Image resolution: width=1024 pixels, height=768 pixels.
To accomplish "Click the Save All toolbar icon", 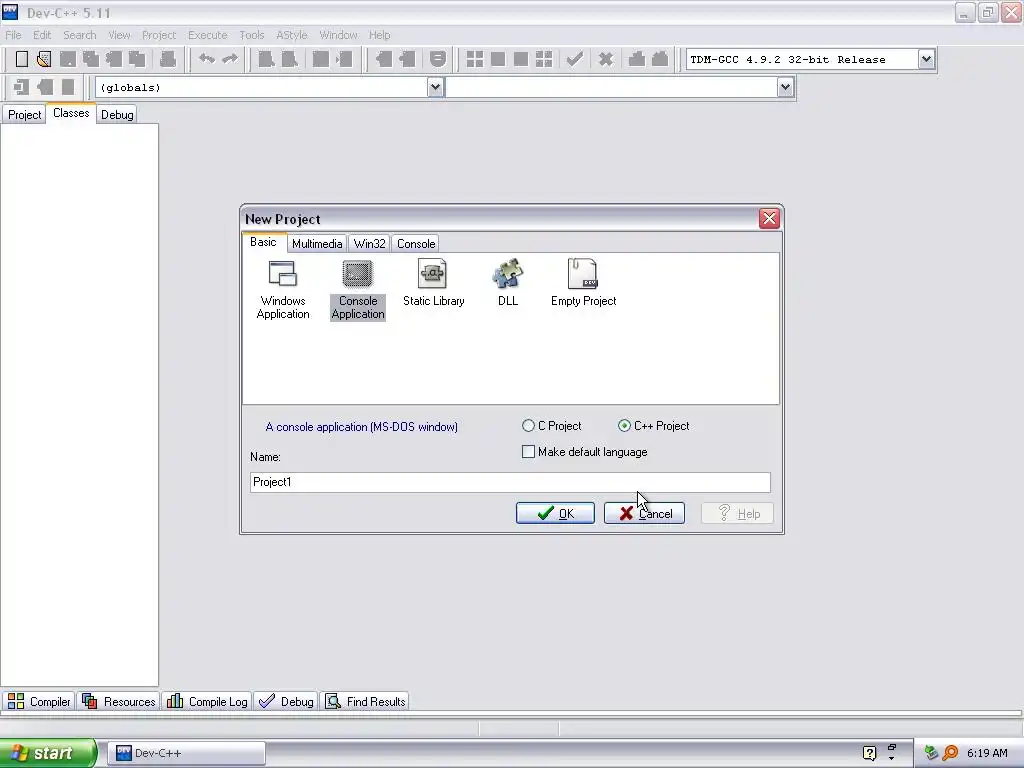I will point(90,59).
